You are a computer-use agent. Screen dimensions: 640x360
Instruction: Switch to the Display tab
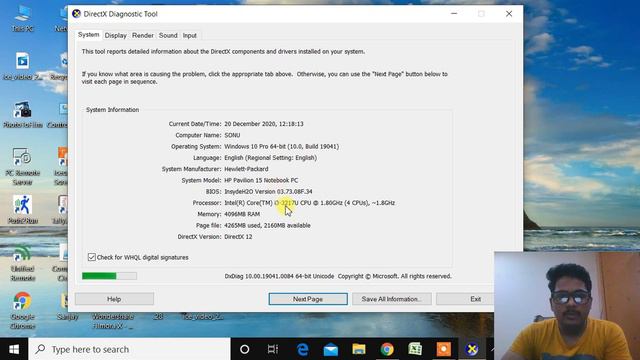tap(116, 36)
